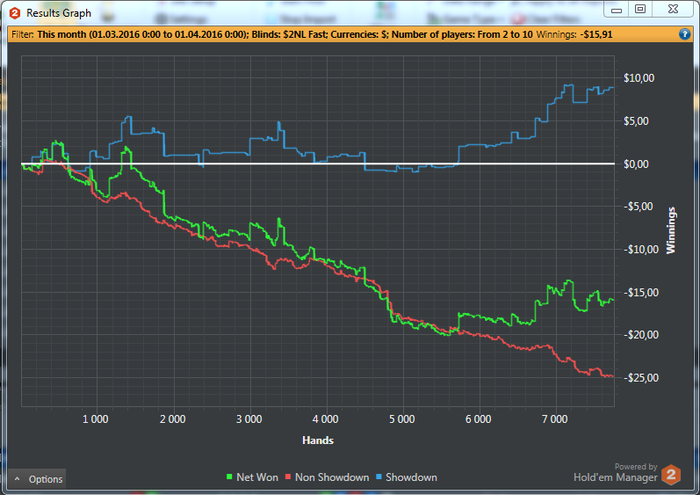
Task: Click the red app icon in title bar
Action: pos(15,13)
